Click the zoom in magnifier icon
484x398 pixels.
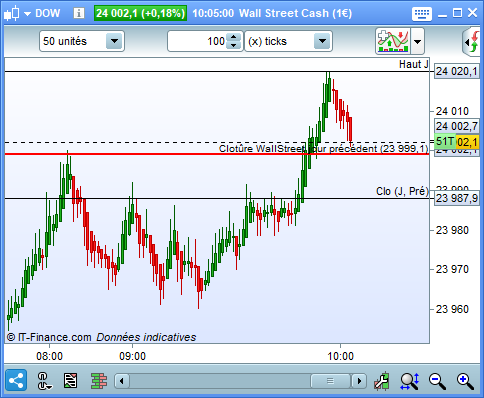click(x=465, y=381)
